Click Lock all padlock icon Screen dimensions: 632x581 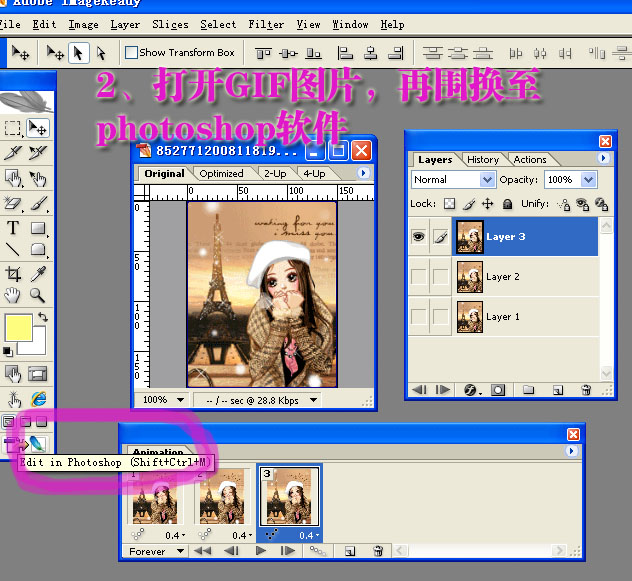pos(507,204)
